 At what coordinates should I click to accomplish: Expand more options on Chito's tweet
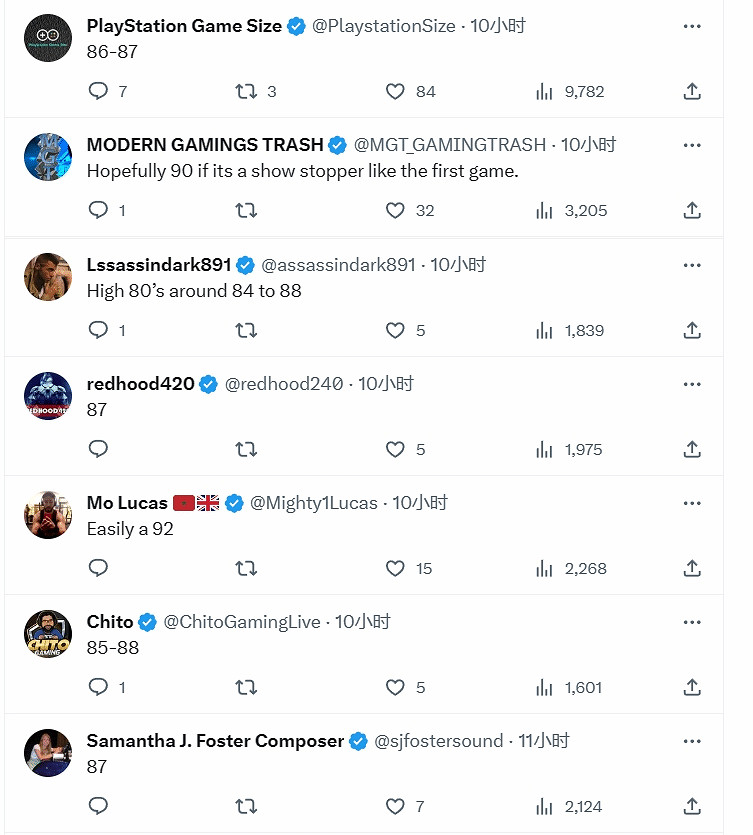pyautogui.click(x=692, y=621)
